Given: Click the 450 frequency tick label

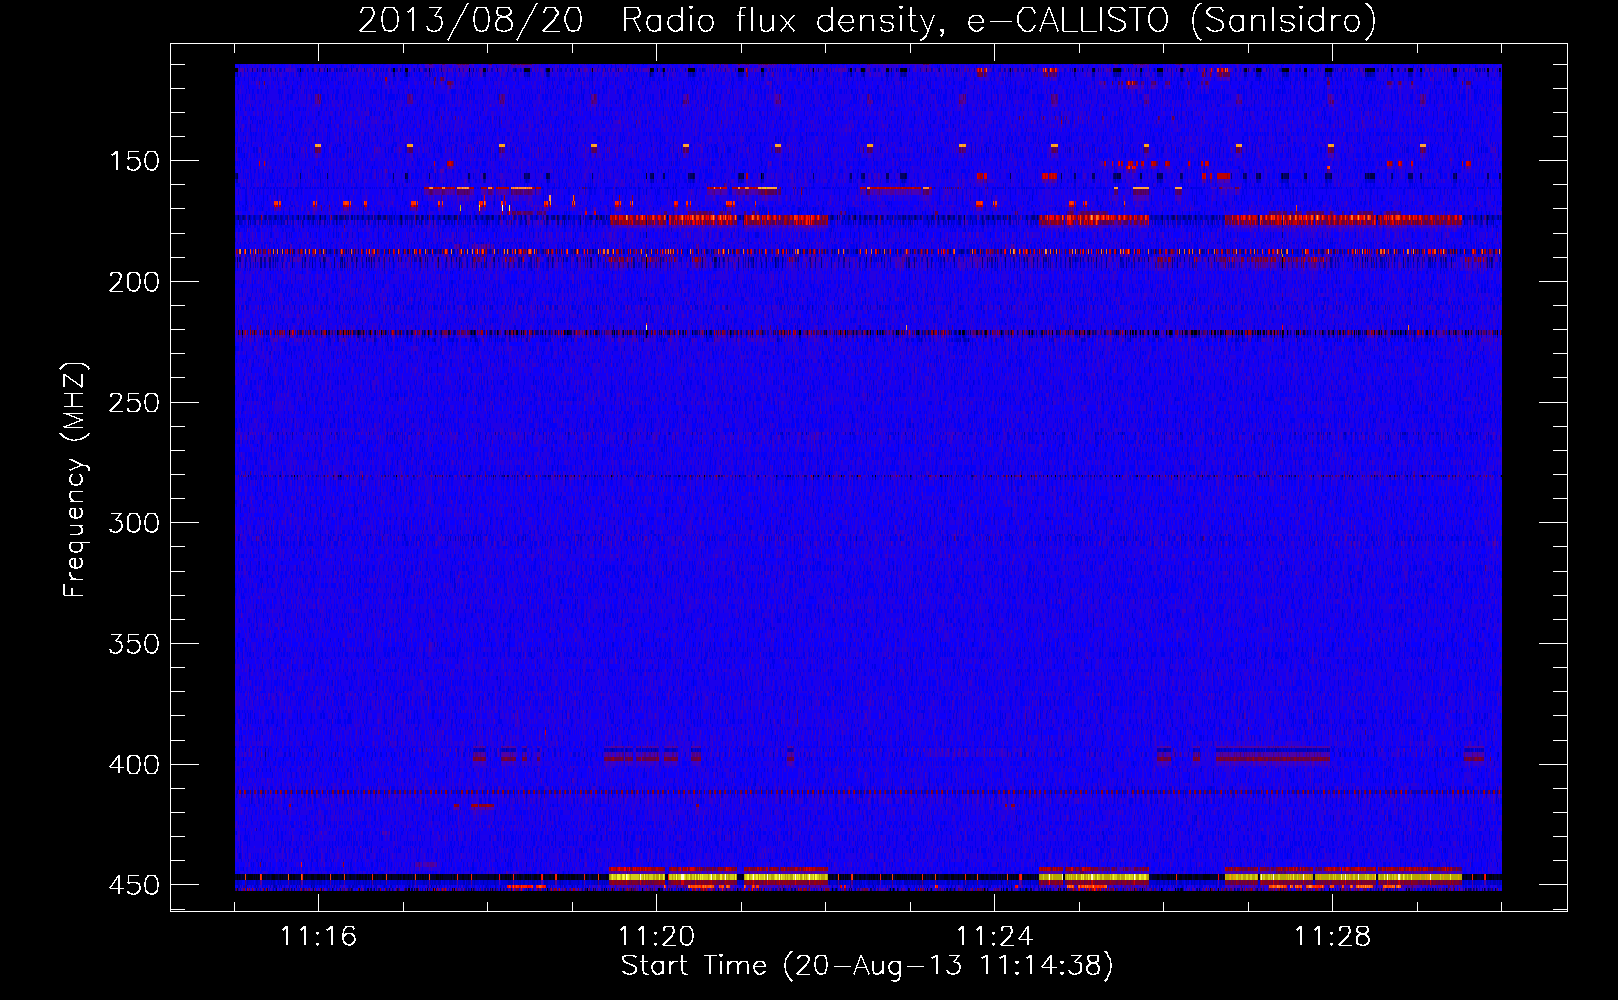Looking at the screenshot, I should click(133, 885).
